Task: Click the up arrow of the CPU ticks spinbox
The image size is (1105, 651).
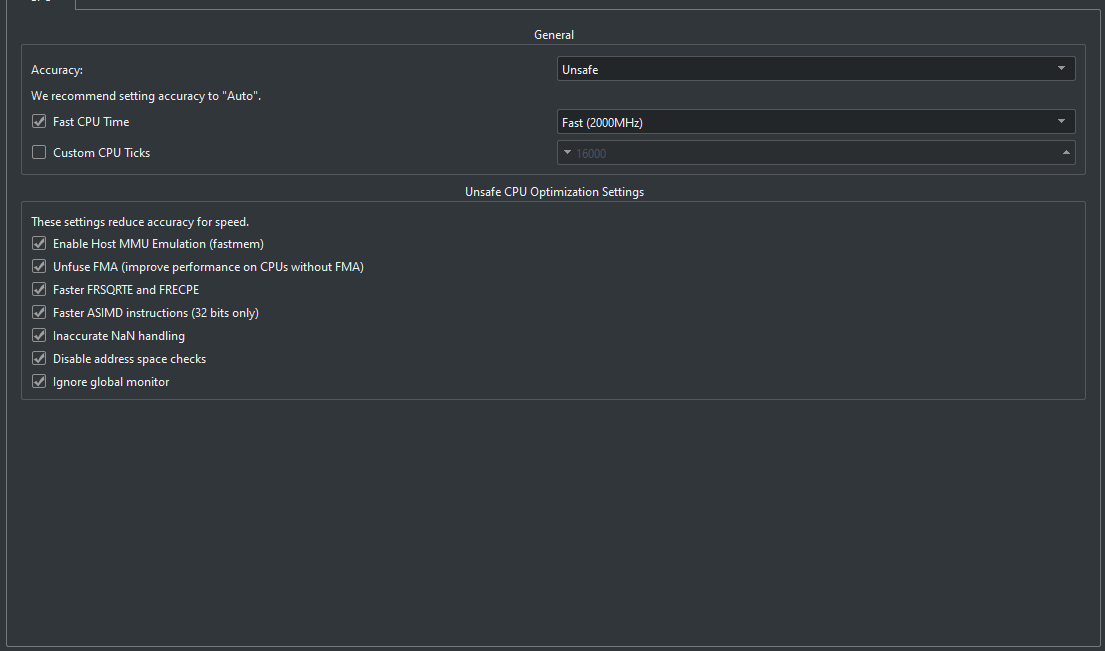Action: (x=1066, y=152)
